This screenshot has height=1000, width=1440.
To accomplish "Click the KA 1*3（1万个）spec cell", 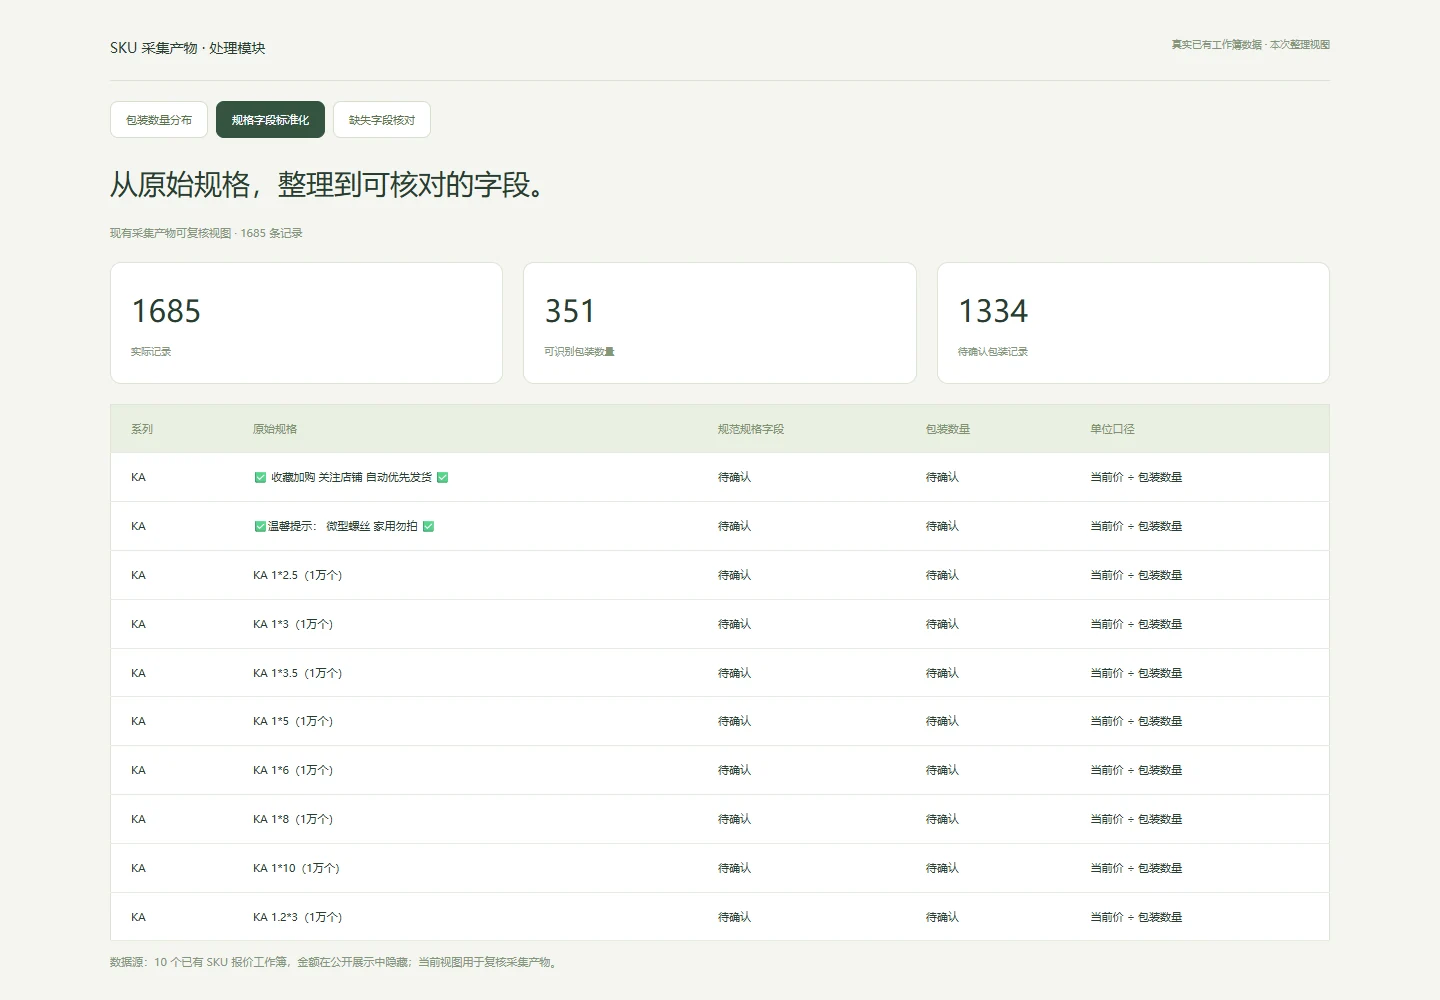I will 293,625.
